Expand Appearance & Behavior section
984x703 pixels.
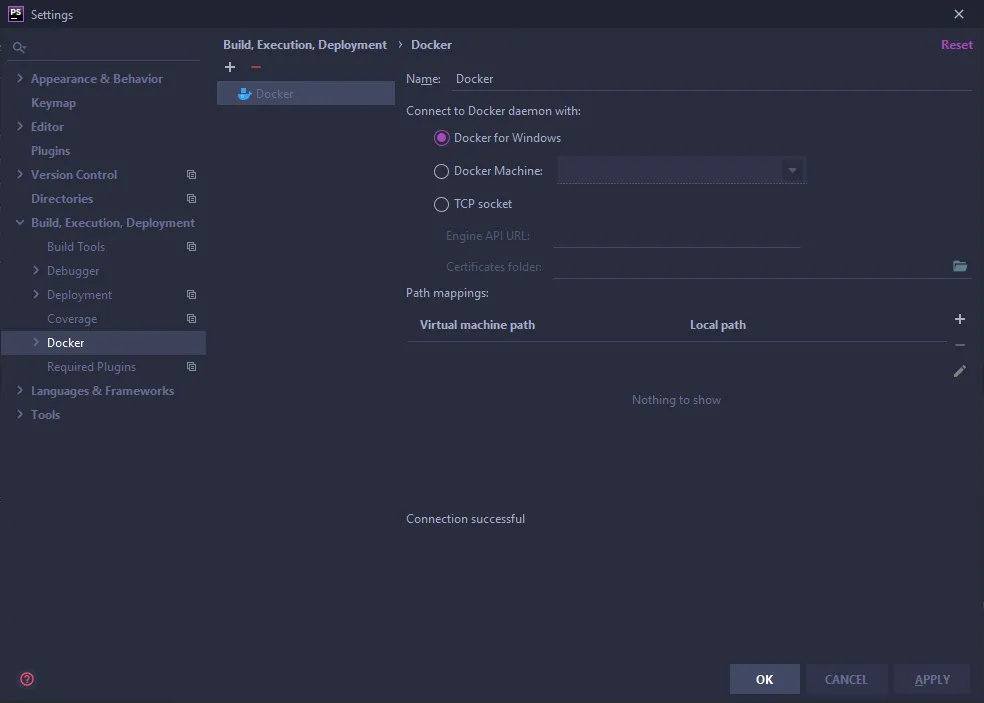[20, 78]
